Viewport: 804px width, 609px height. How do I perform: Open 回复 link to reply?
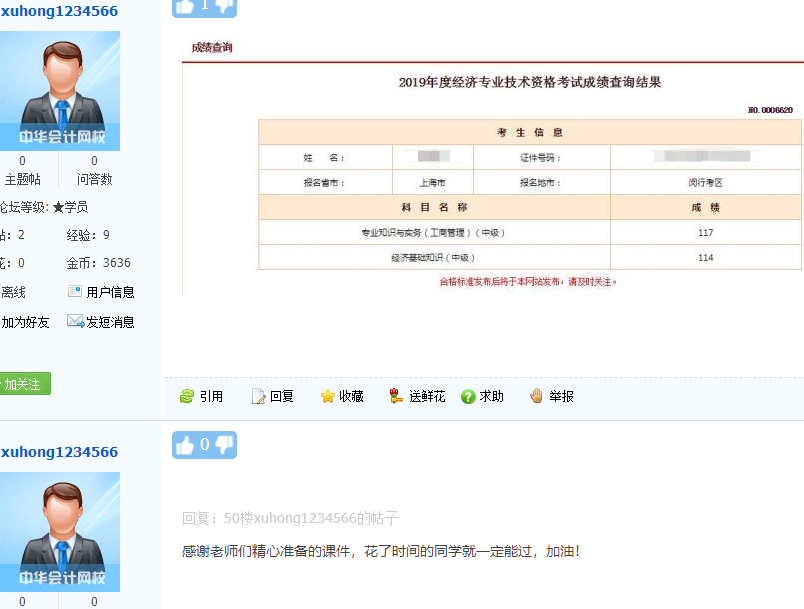(x=282, y=396)
